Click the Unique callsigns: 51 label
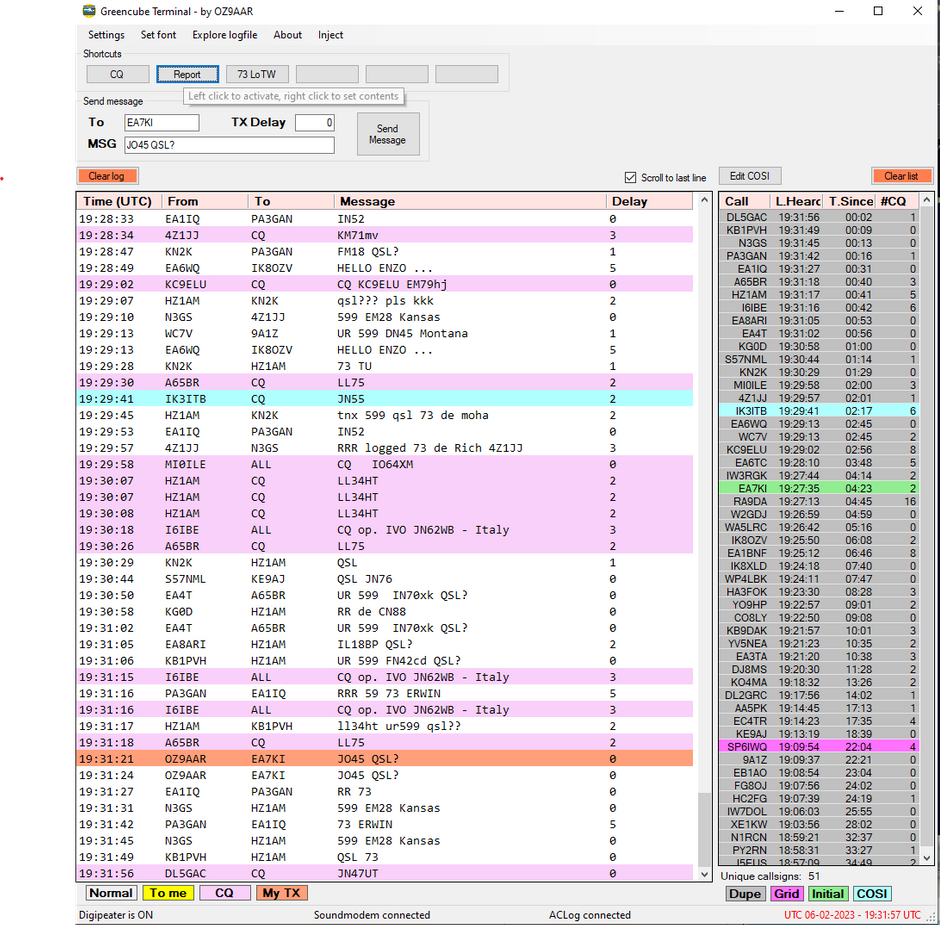The width and height of the screenshot is (940, 925). click(770, 876)
